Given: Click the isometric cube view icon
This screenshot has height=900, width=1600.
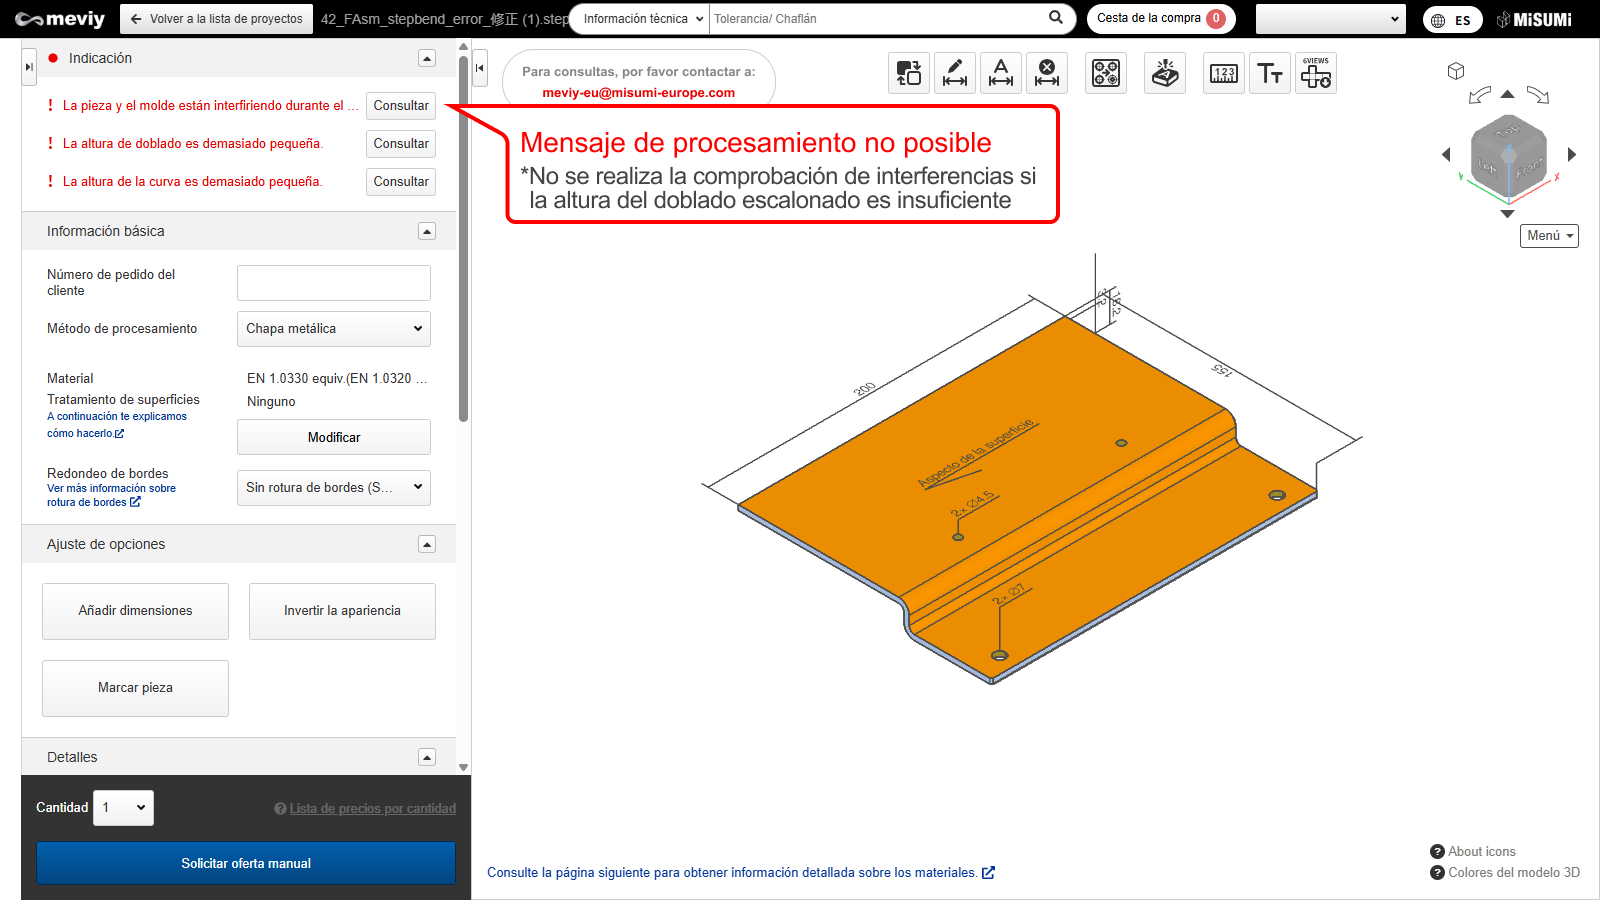Looking at the screenshot, I should (1456, 71).
